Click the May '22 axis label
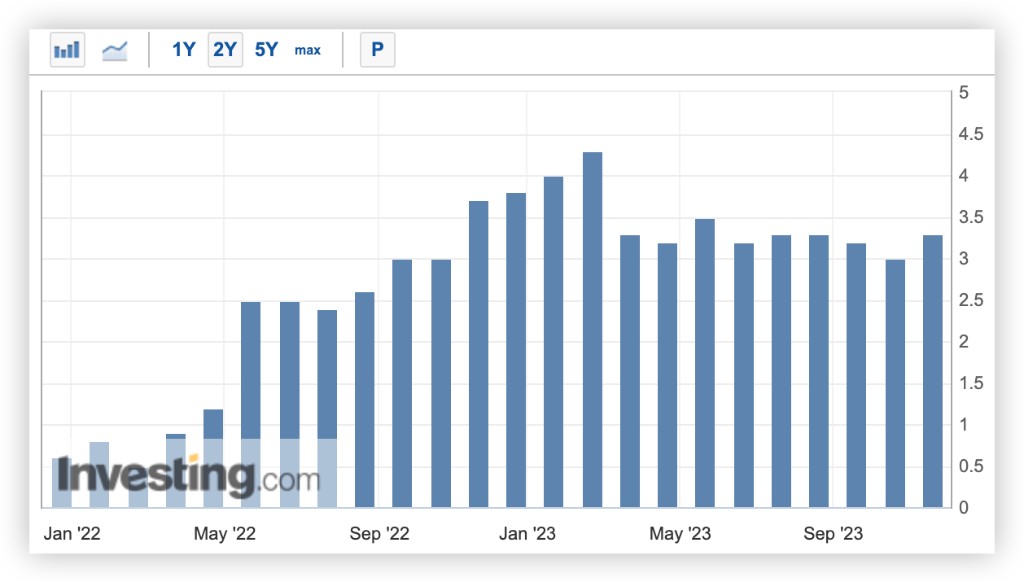 coord(225,534)
